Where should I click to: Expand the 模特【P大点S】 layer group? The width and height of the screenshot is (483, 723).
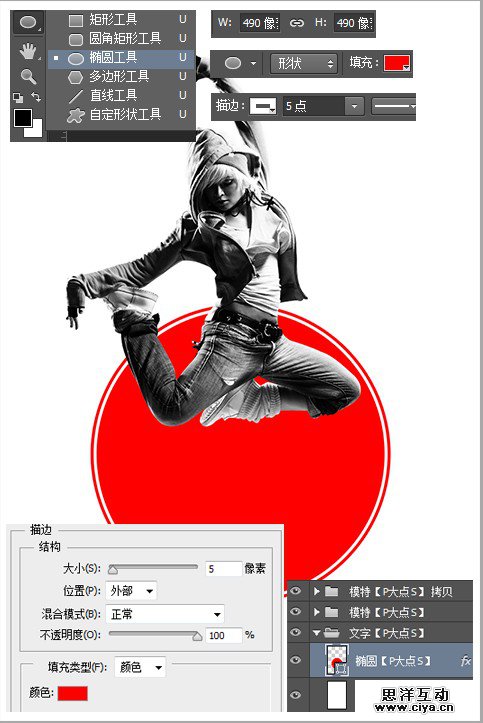coord(317,612)
